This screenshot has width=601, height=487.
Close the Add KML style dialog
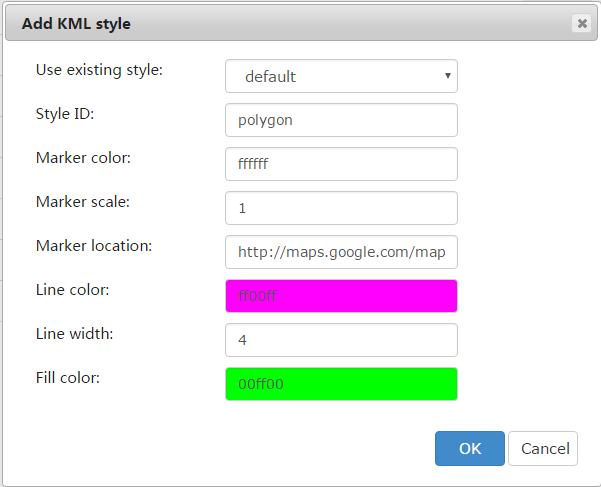click(x=581, y=24)
